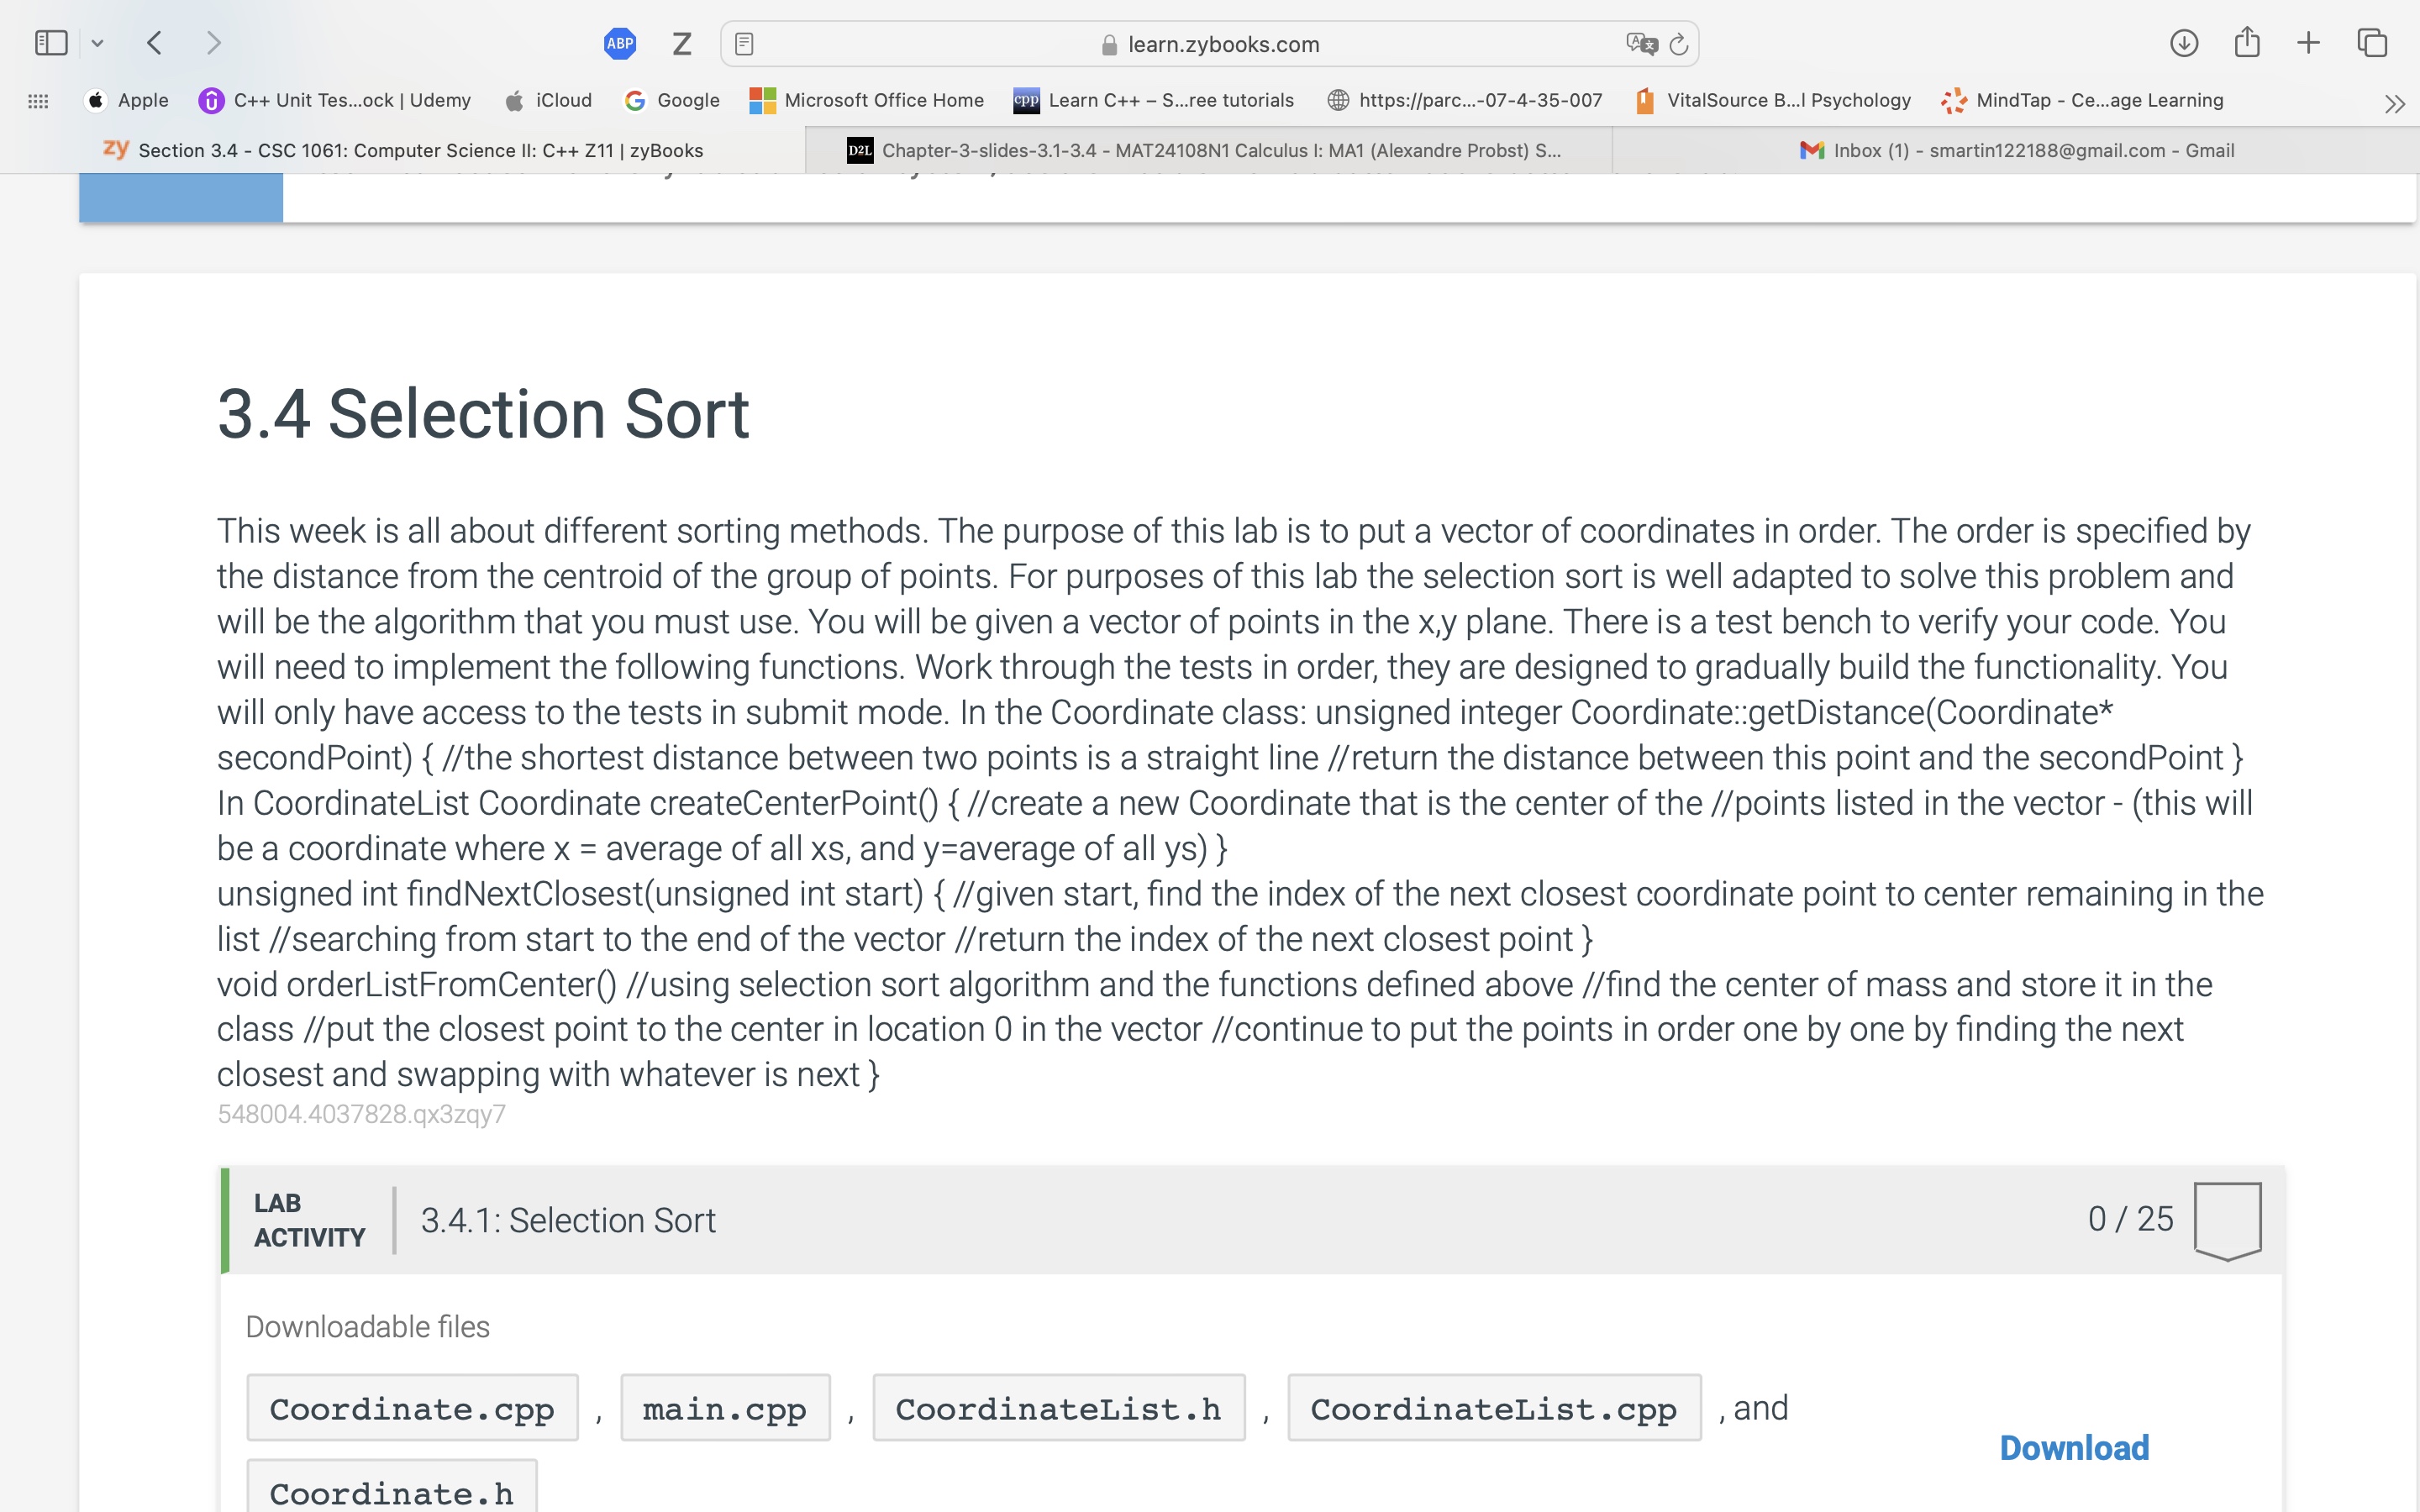Screen dimensions: 2420x1512
Task: Go back with the back arrow
Action: pos(154,43)
